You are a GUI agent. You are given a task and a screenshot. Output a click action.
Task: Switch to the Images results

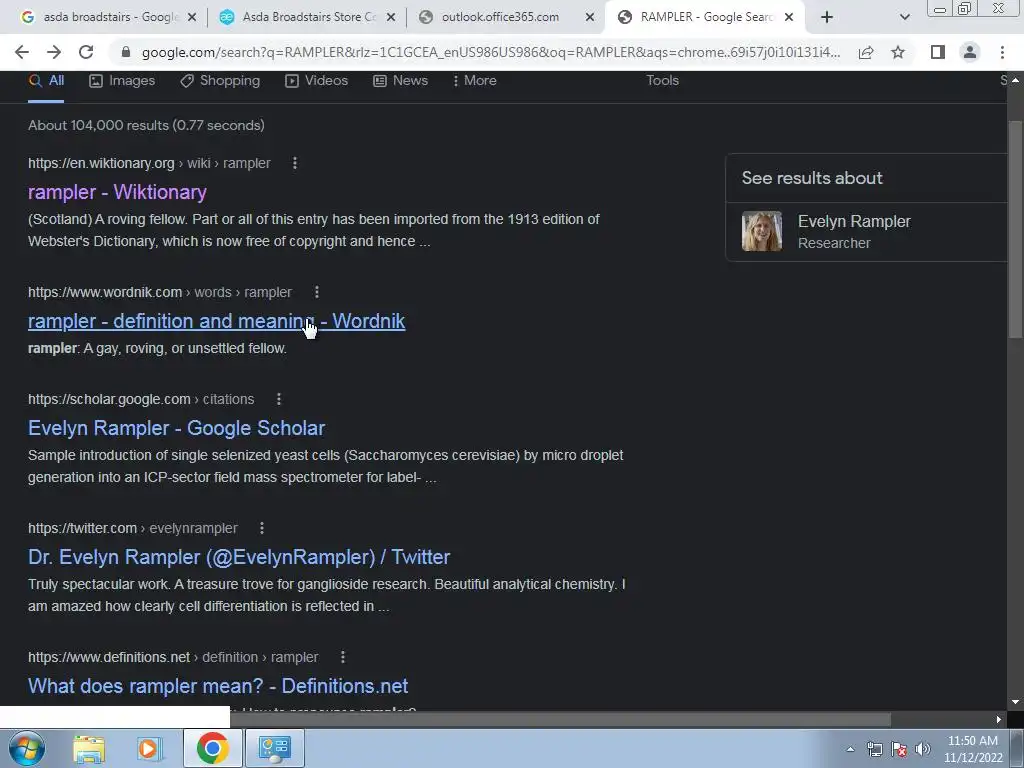(x=122, y=81)
